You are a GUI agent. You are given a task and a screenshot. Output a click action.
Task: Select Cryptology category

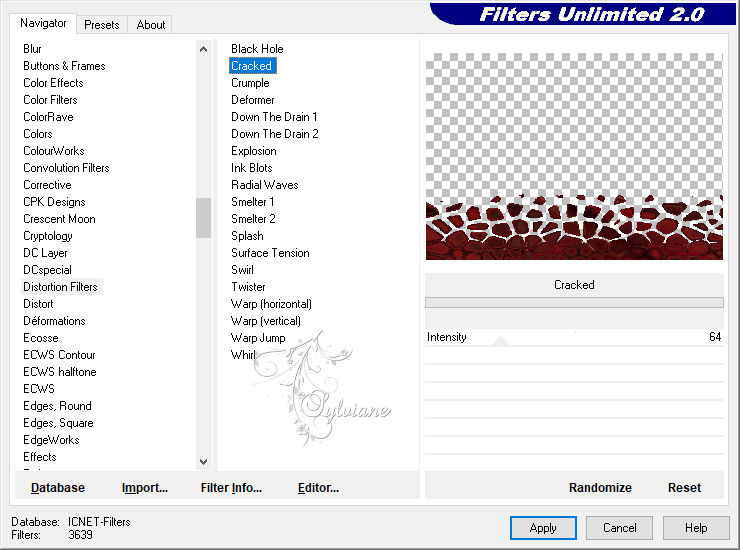(x=48, y=236)
